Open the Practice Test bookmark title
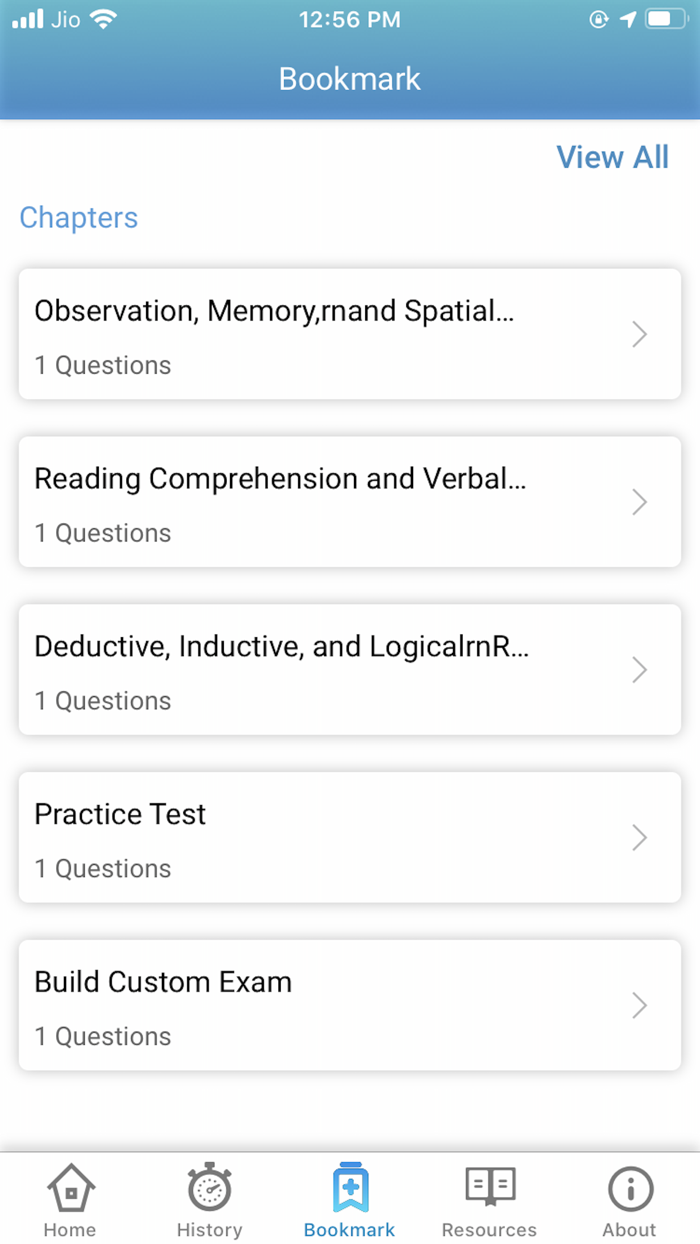The width and height of the screenshot is (700, 1244). point(120,814)
